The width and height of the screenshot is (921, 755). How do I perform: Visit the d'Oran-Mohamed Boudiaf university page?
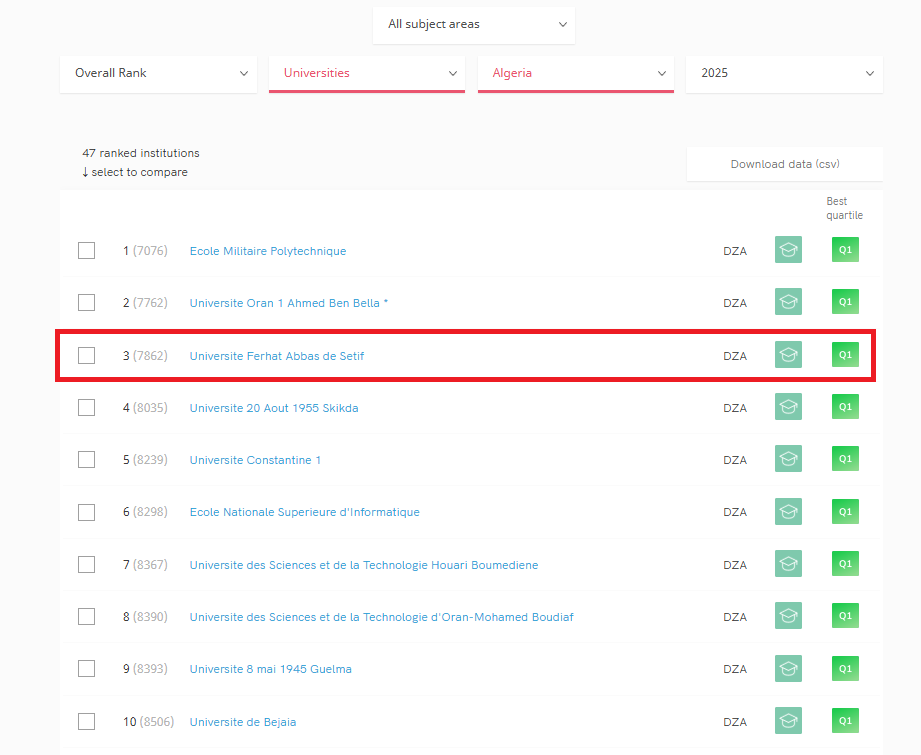pos(381,617)
